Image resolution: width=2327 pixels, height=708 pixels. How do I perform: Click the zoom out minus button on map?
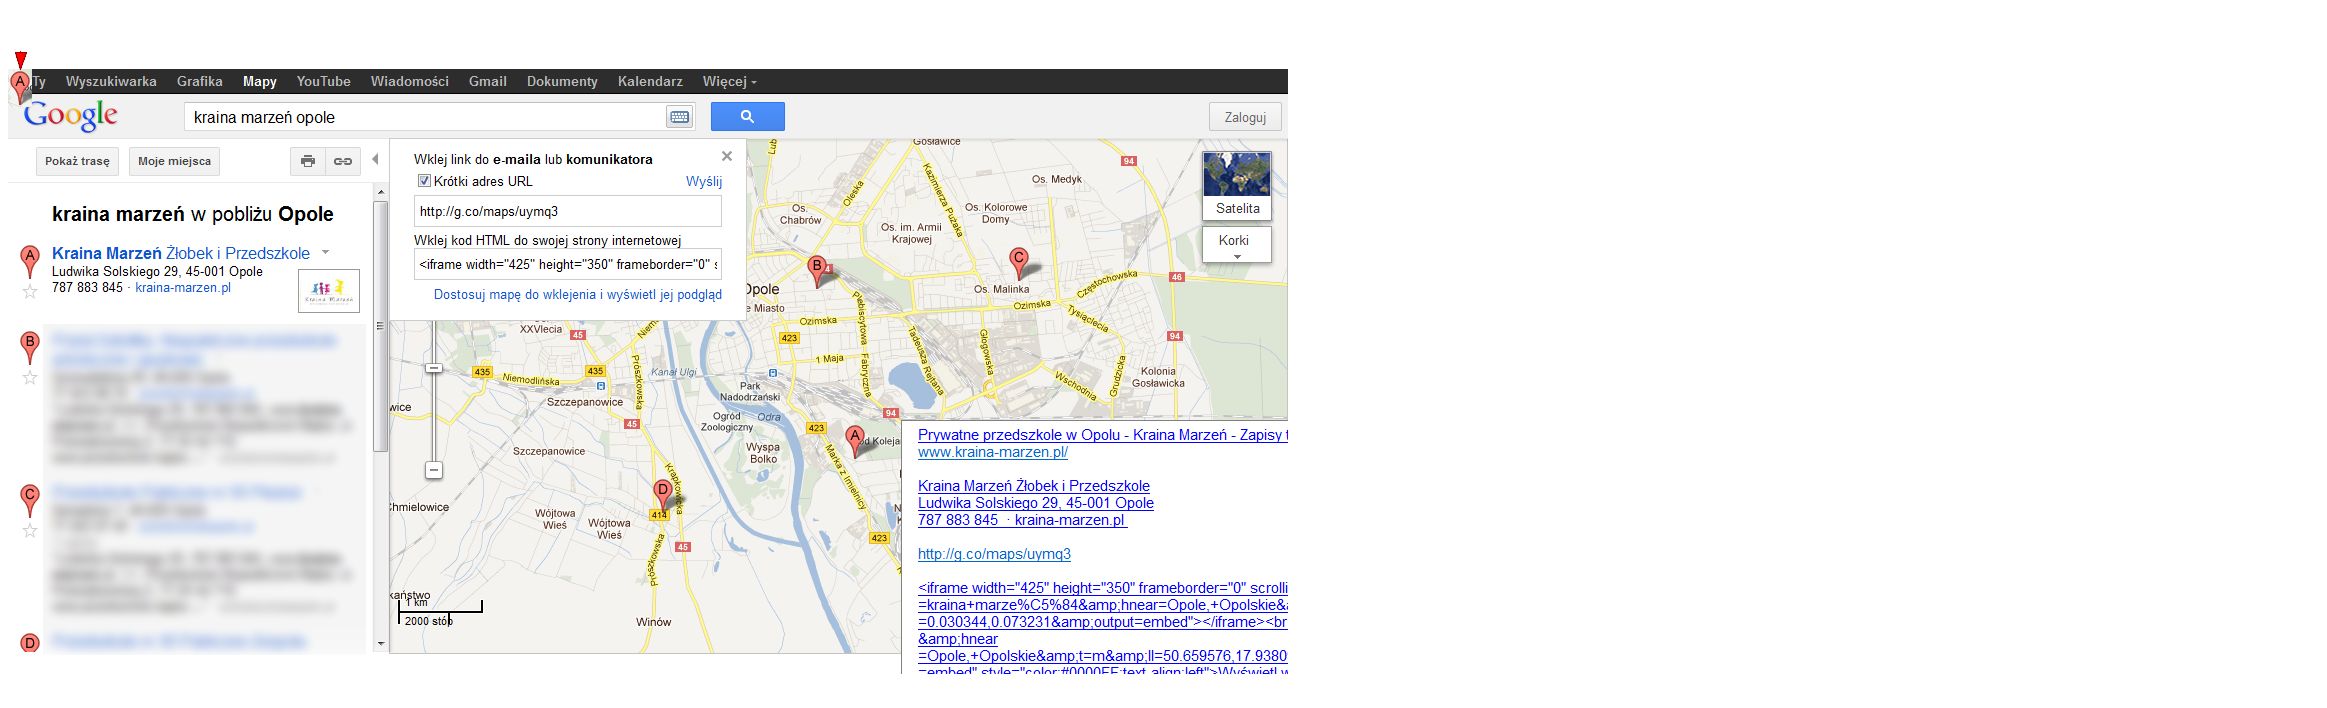[434, 470]
